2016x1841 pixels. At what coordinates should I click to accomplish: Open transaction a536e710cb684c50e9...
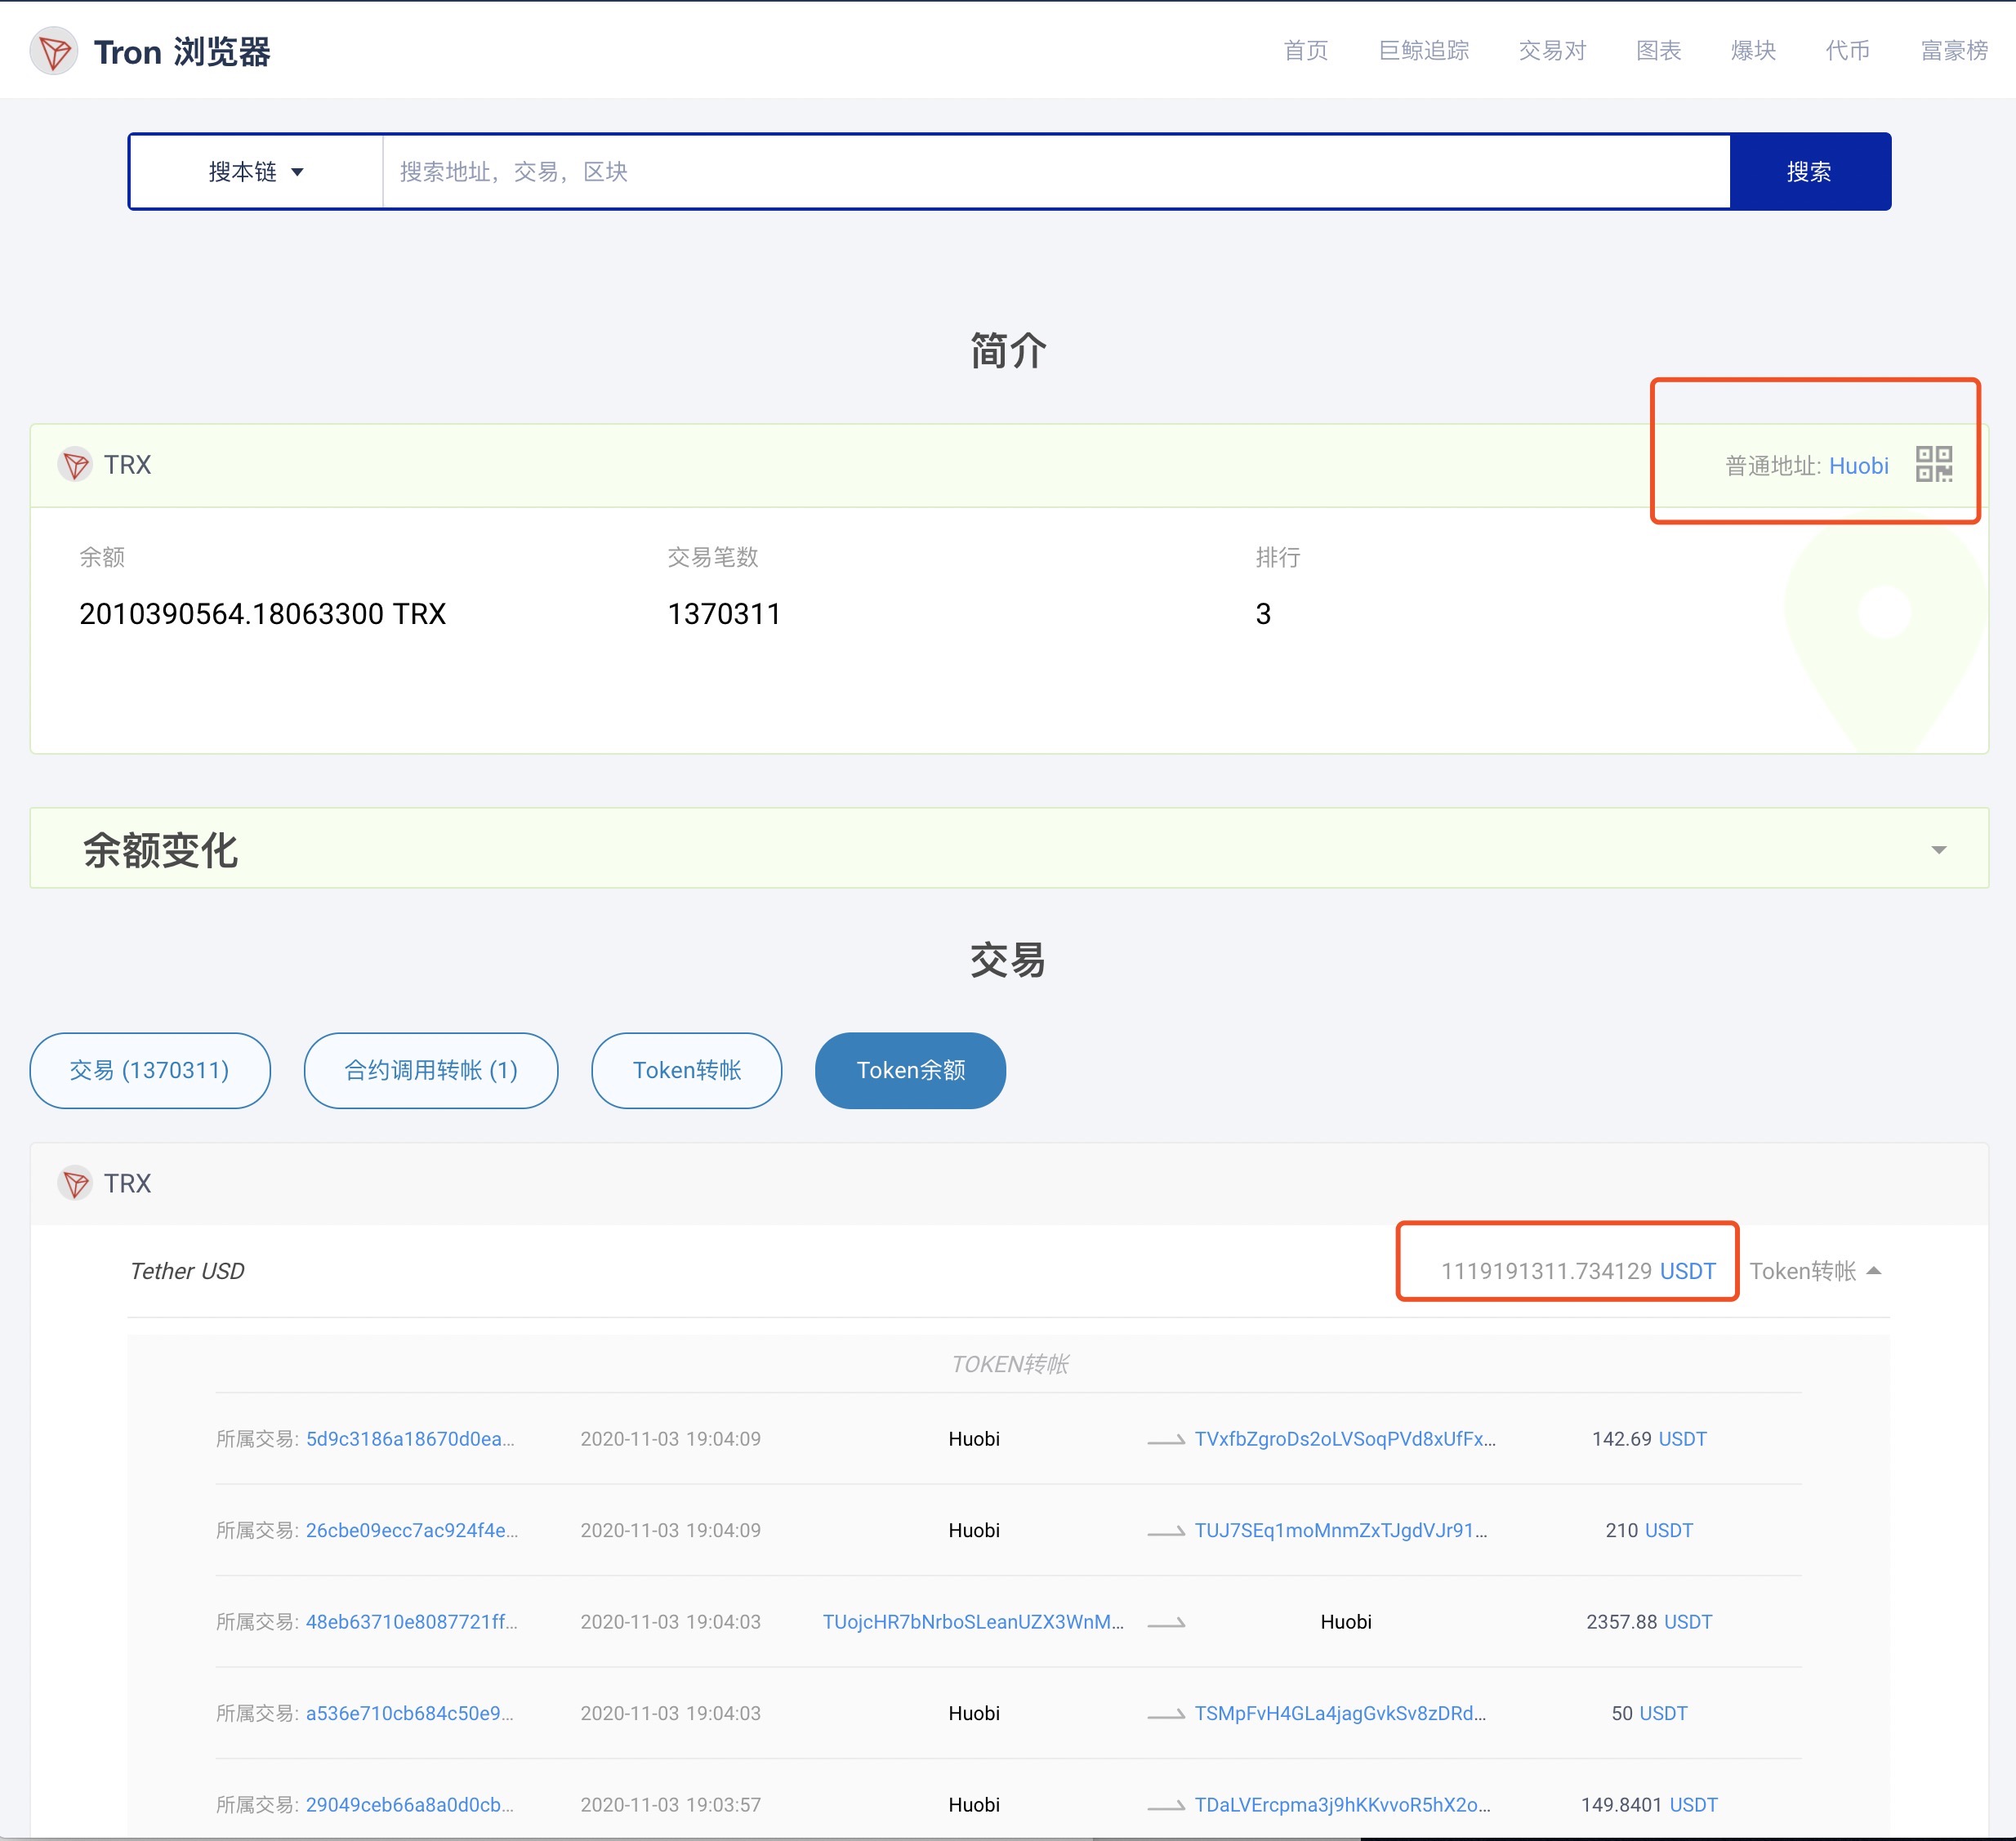coord(410,1714)
